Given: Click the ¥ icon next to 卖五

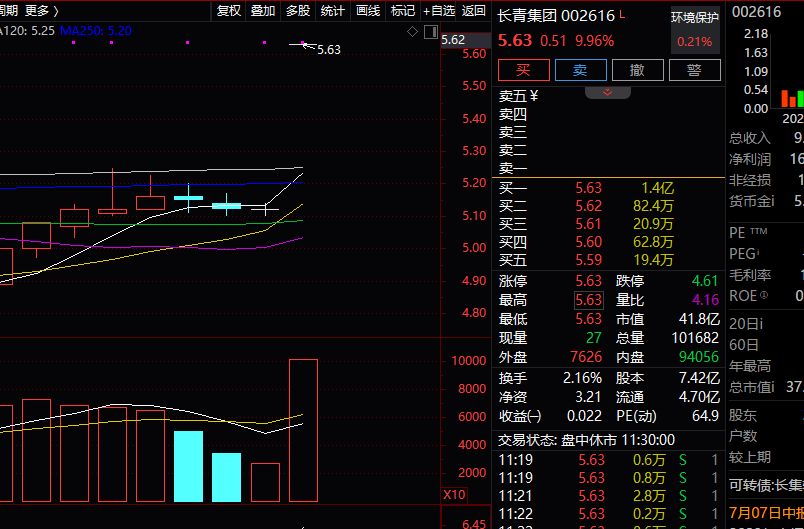Looking at the screenshot, I should tap(534, 95).
